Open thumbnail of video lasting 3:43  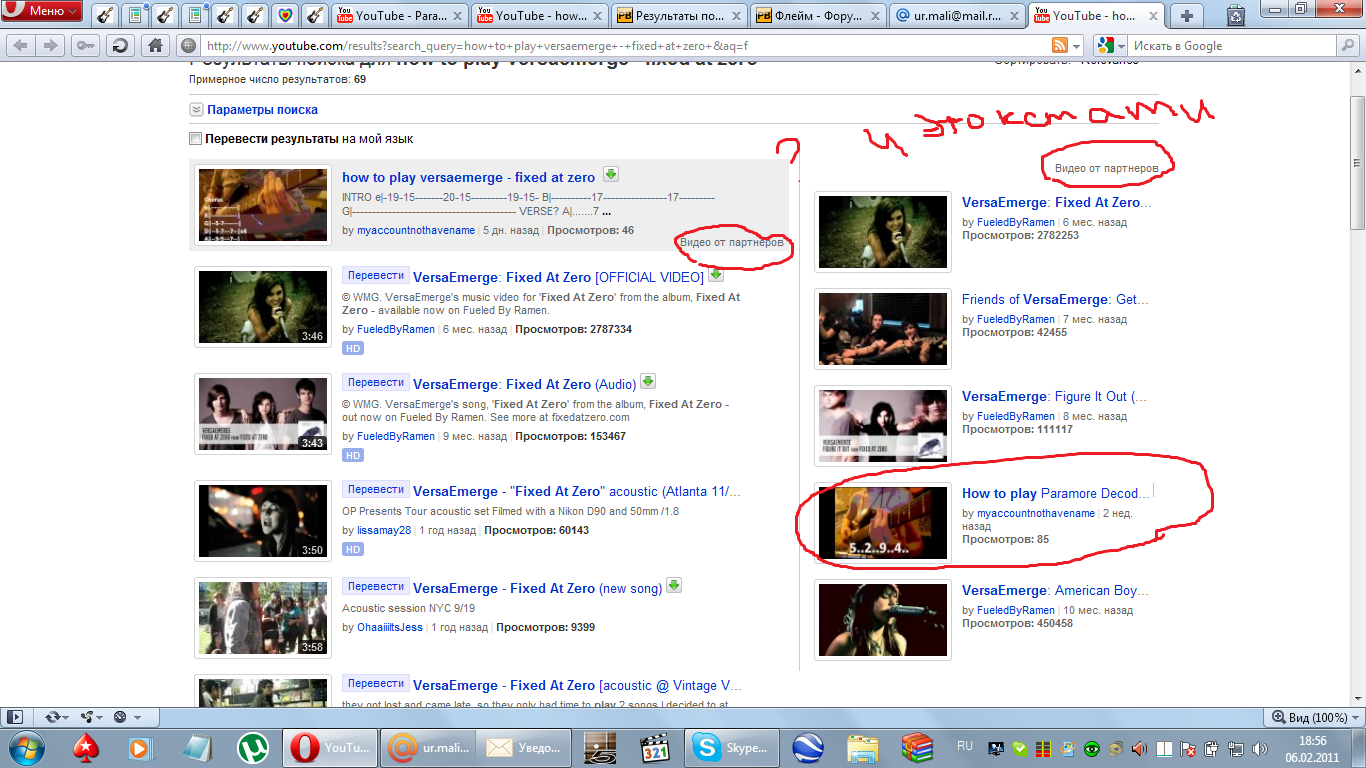click(x=263, y=414)
